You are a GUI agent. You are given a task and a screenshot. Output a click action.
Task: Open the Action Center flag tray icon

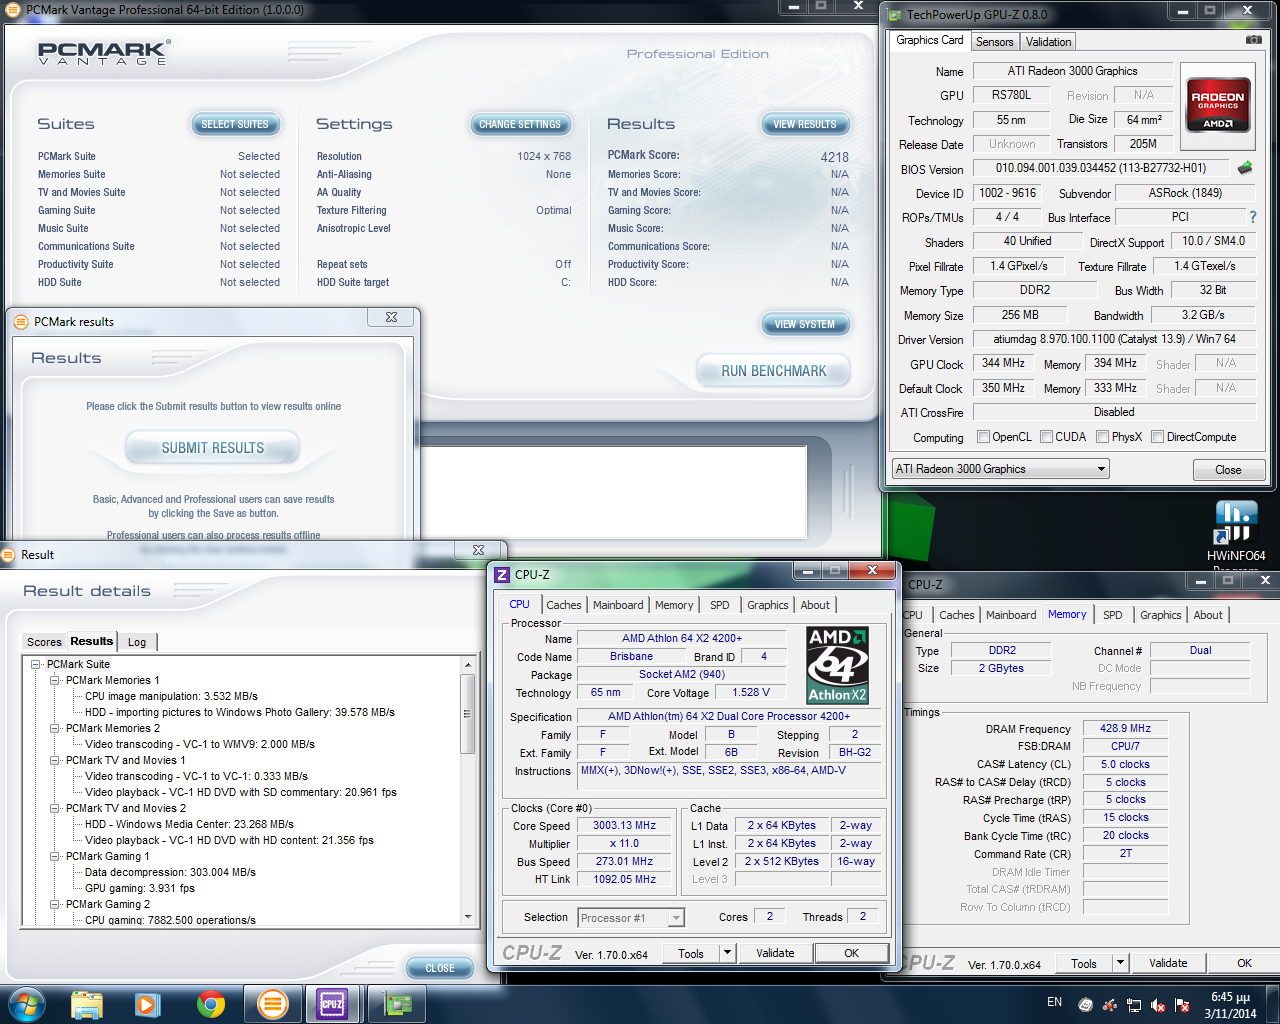coord(1182,1005)
